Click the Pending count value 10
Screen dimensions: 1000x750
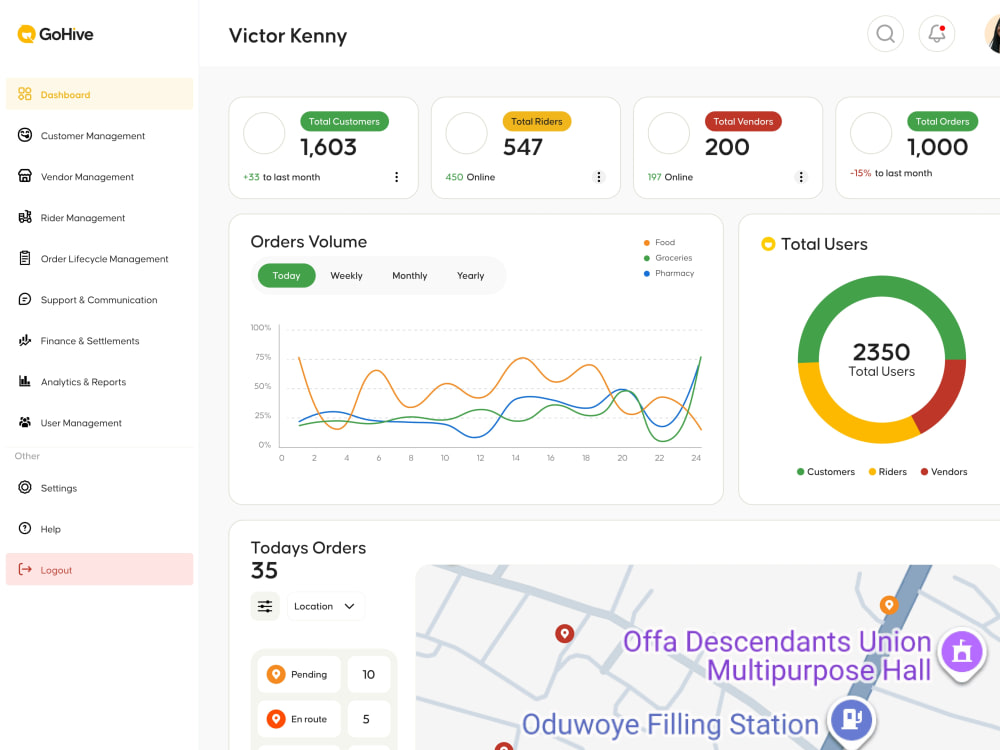pyautogui.click(x=369, y=674)
